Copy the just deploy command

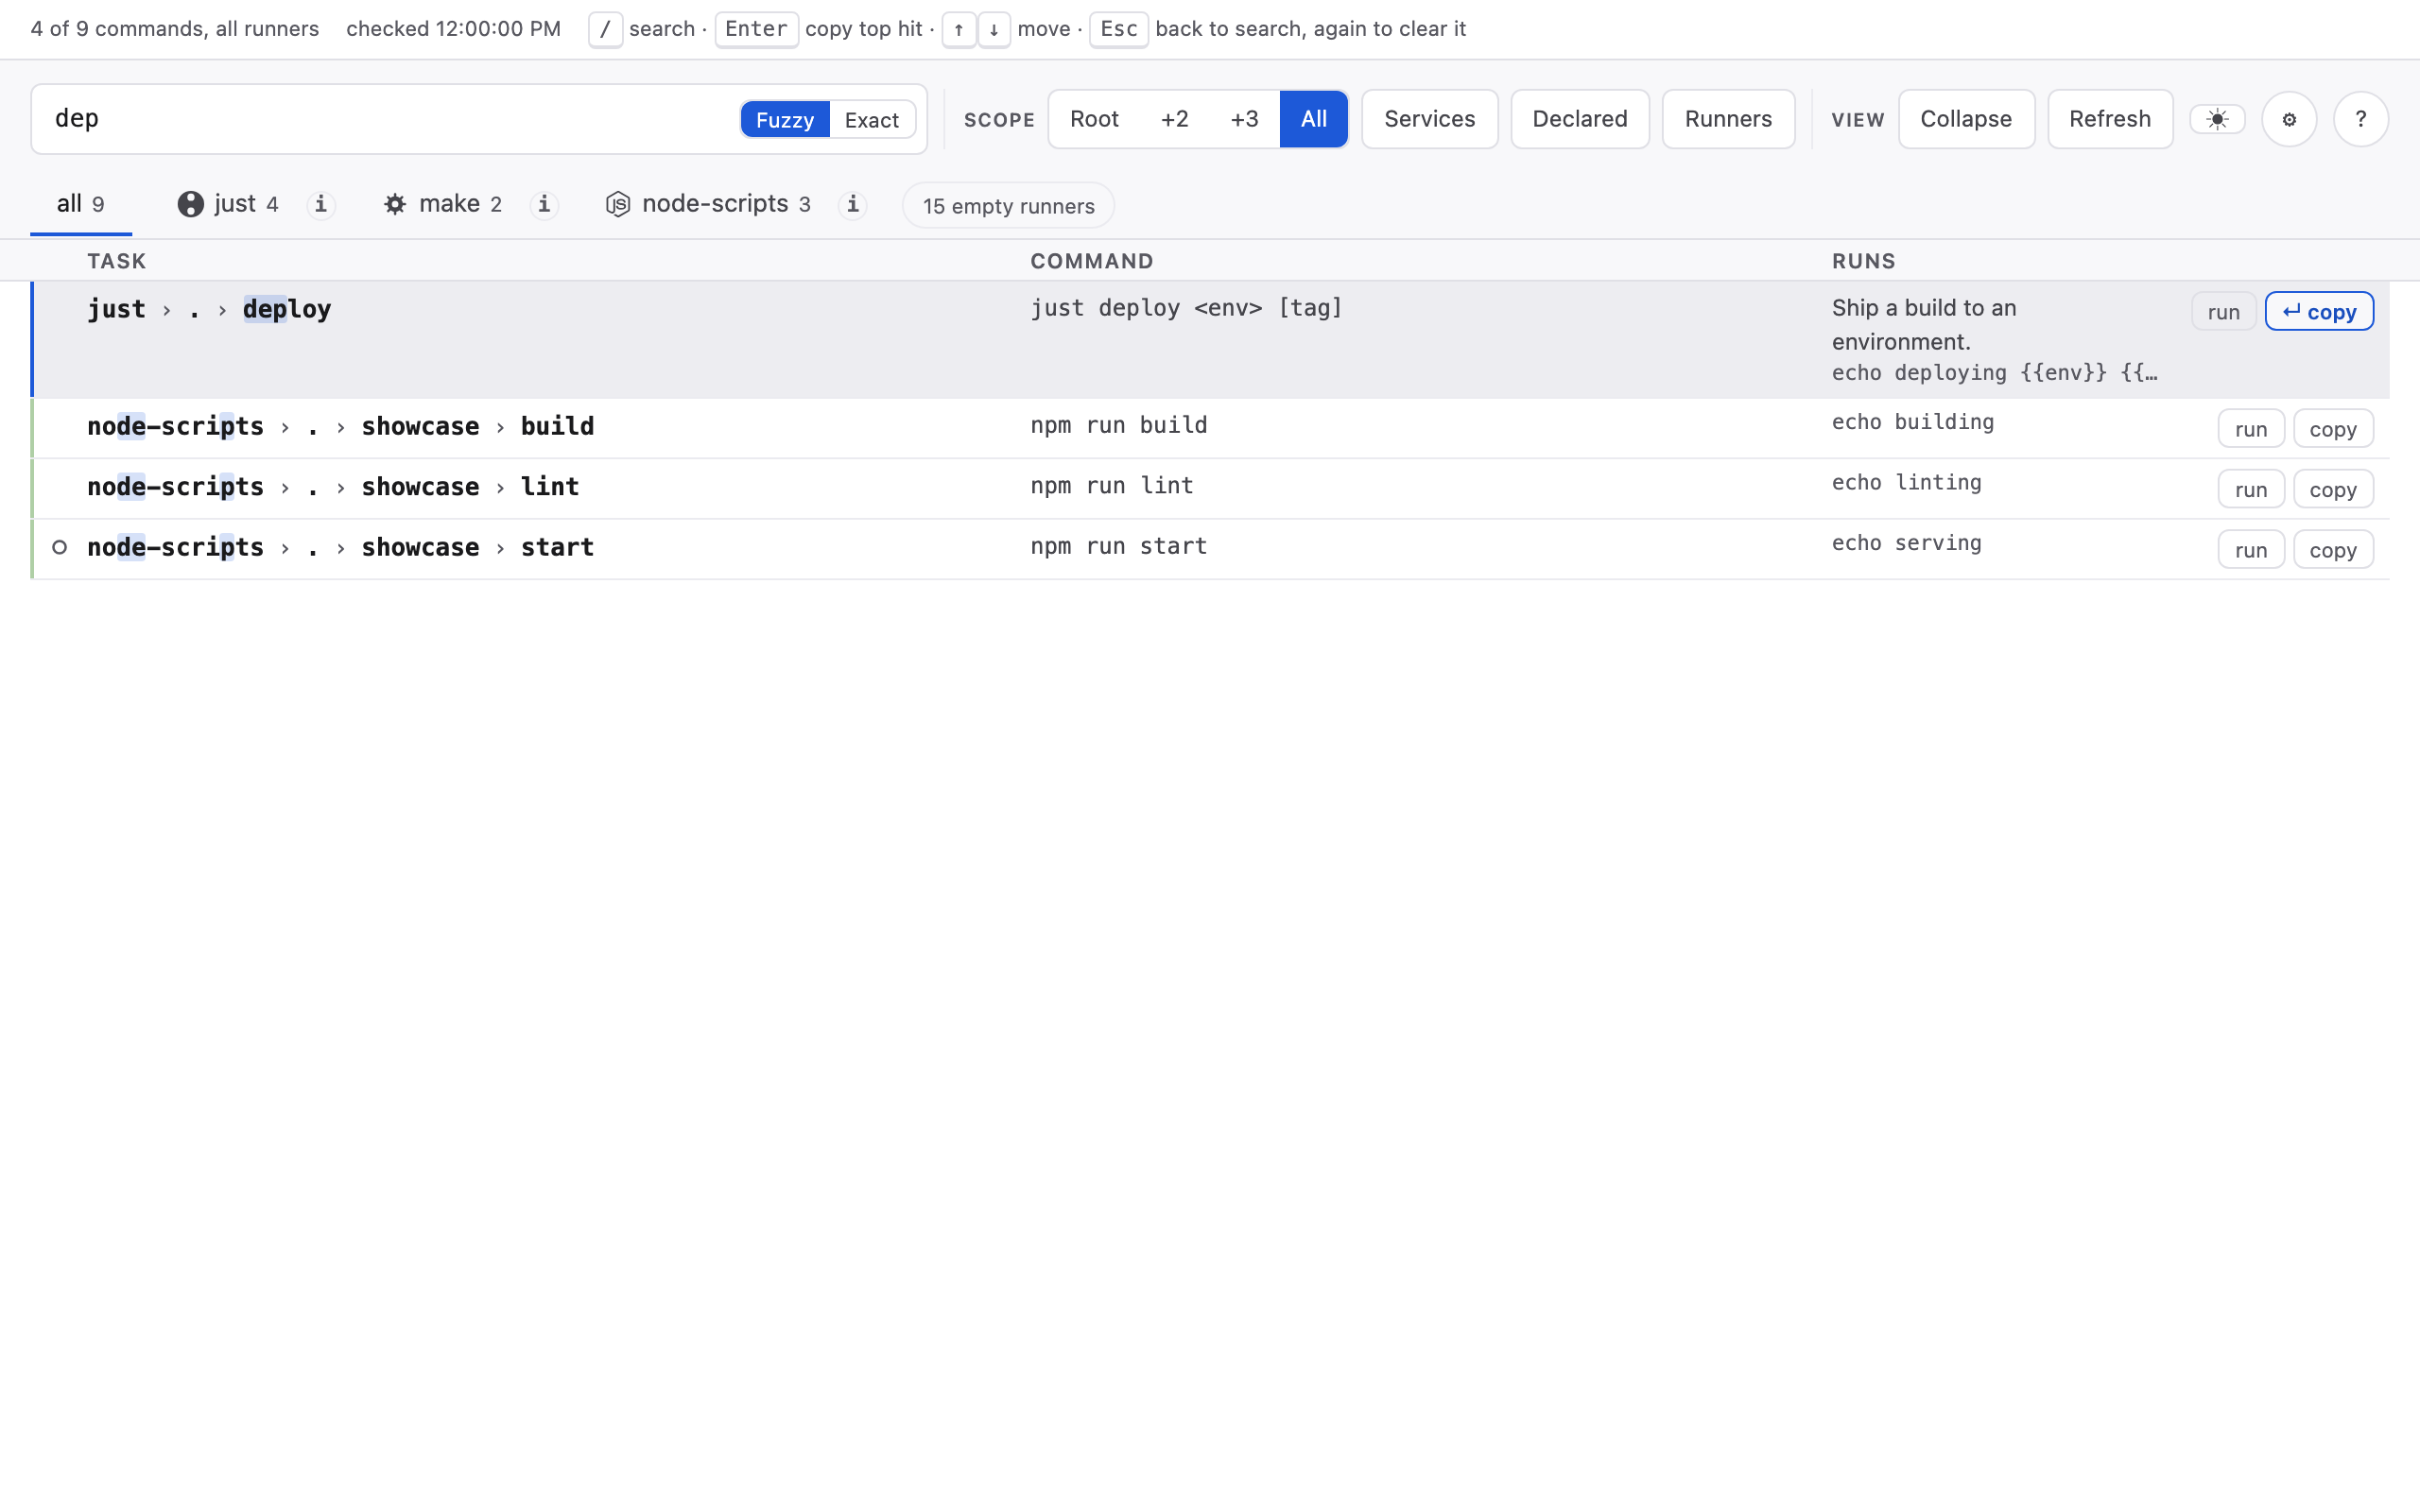(x=2319, y=312)
